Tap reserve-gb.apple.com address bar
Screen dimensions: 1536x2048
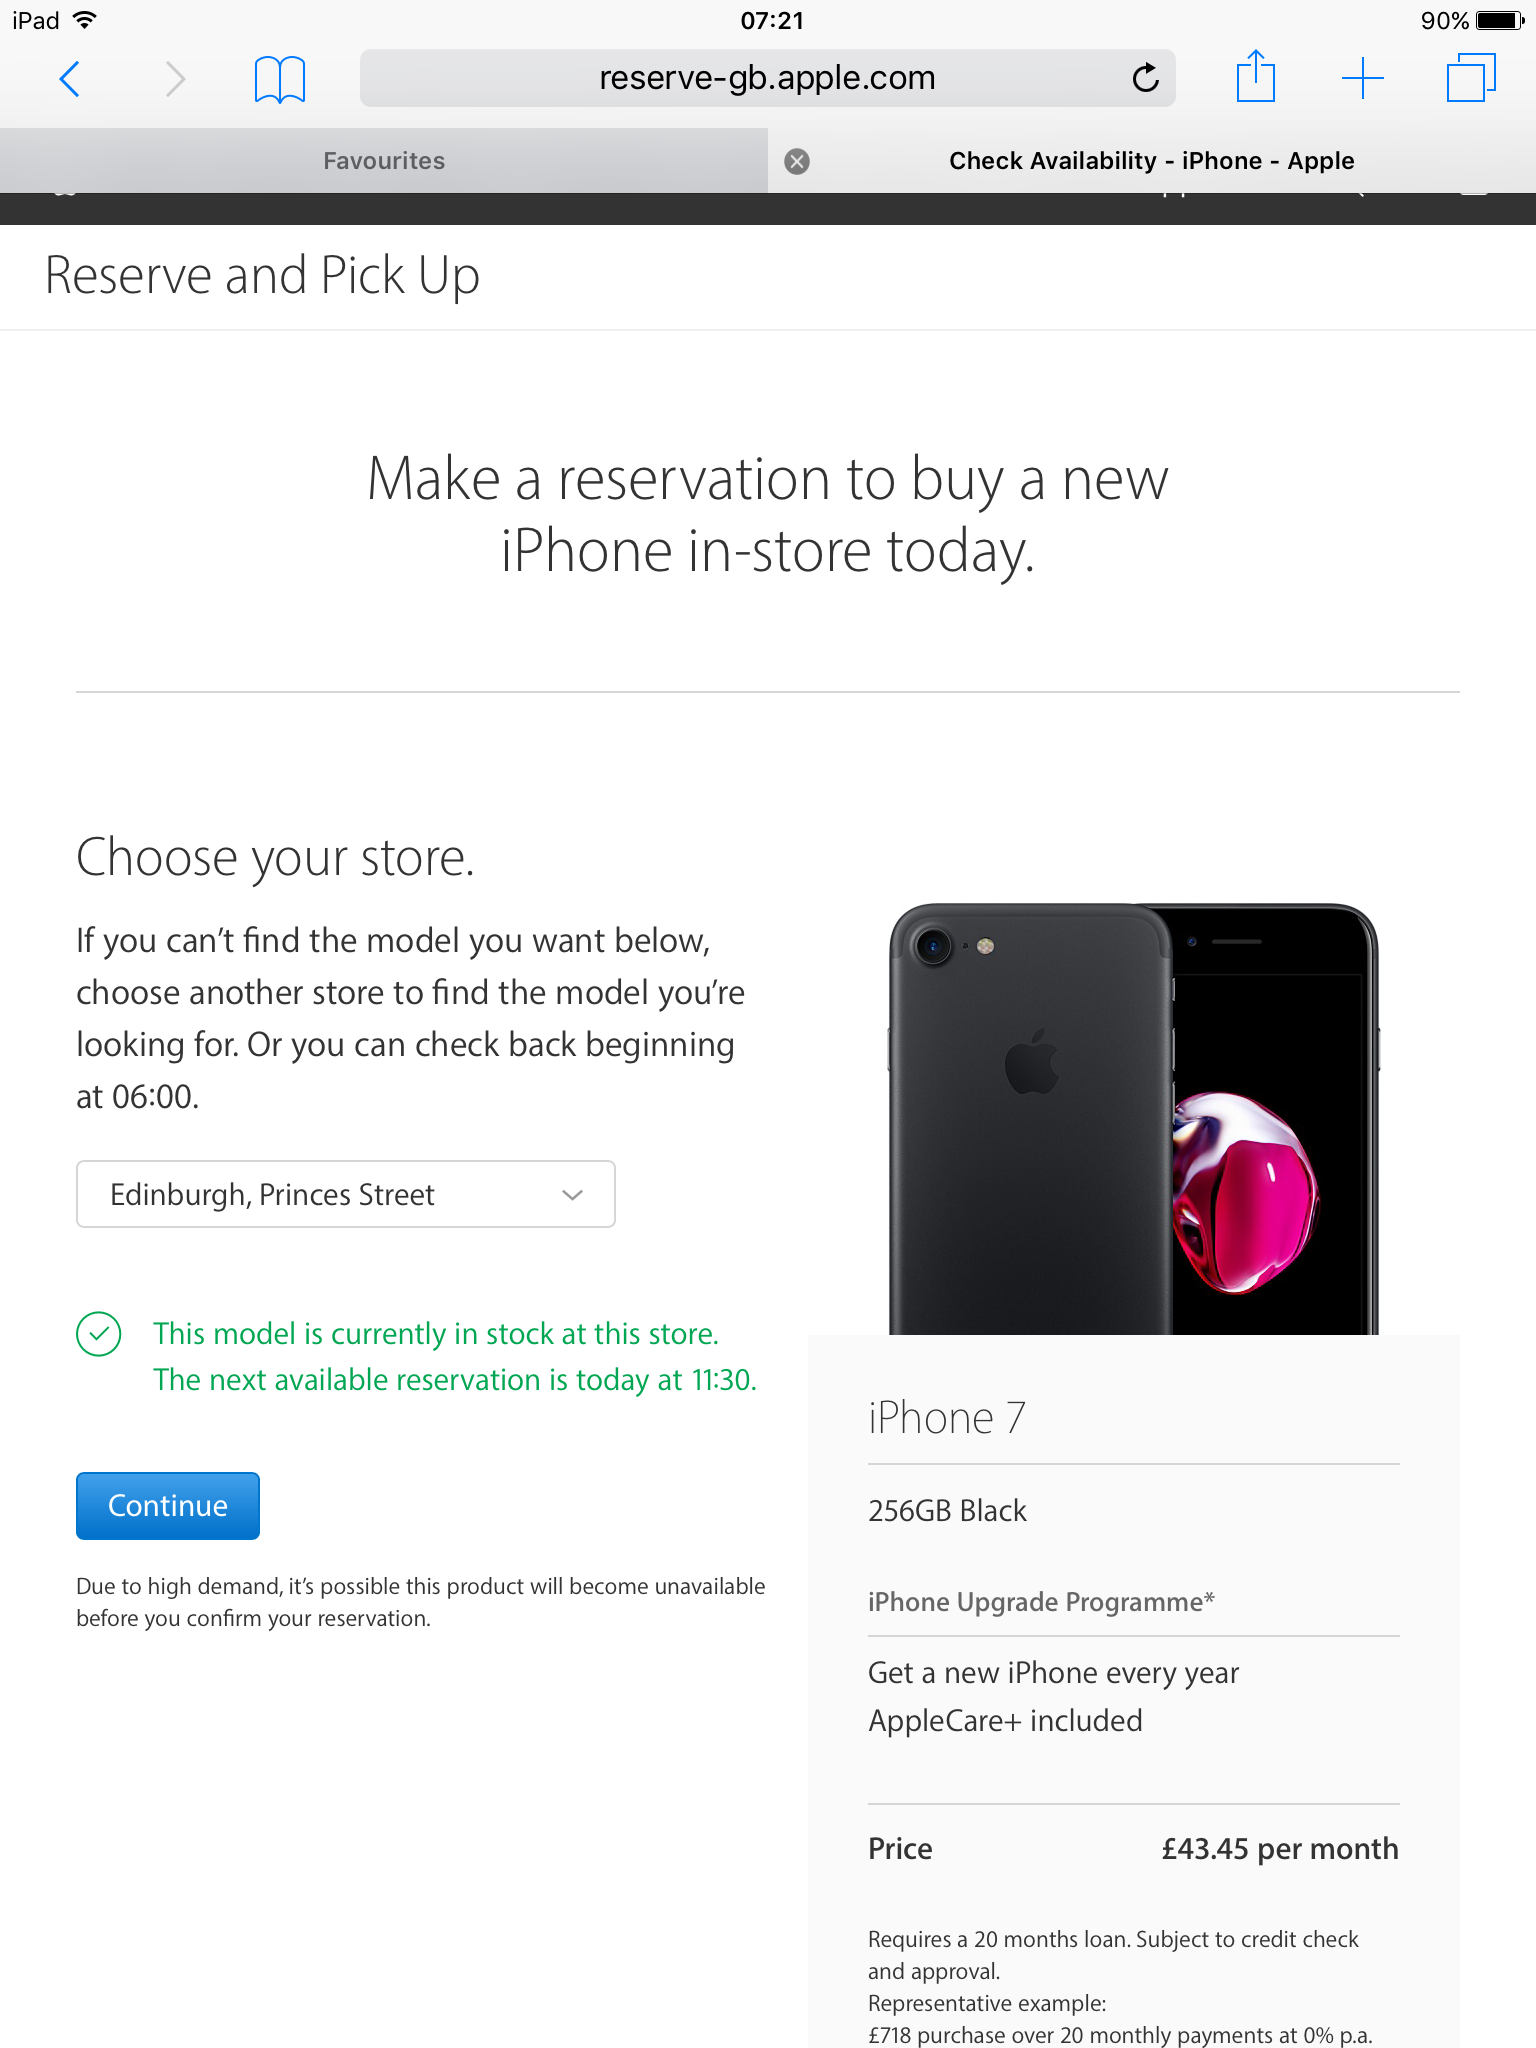point(767,78)
